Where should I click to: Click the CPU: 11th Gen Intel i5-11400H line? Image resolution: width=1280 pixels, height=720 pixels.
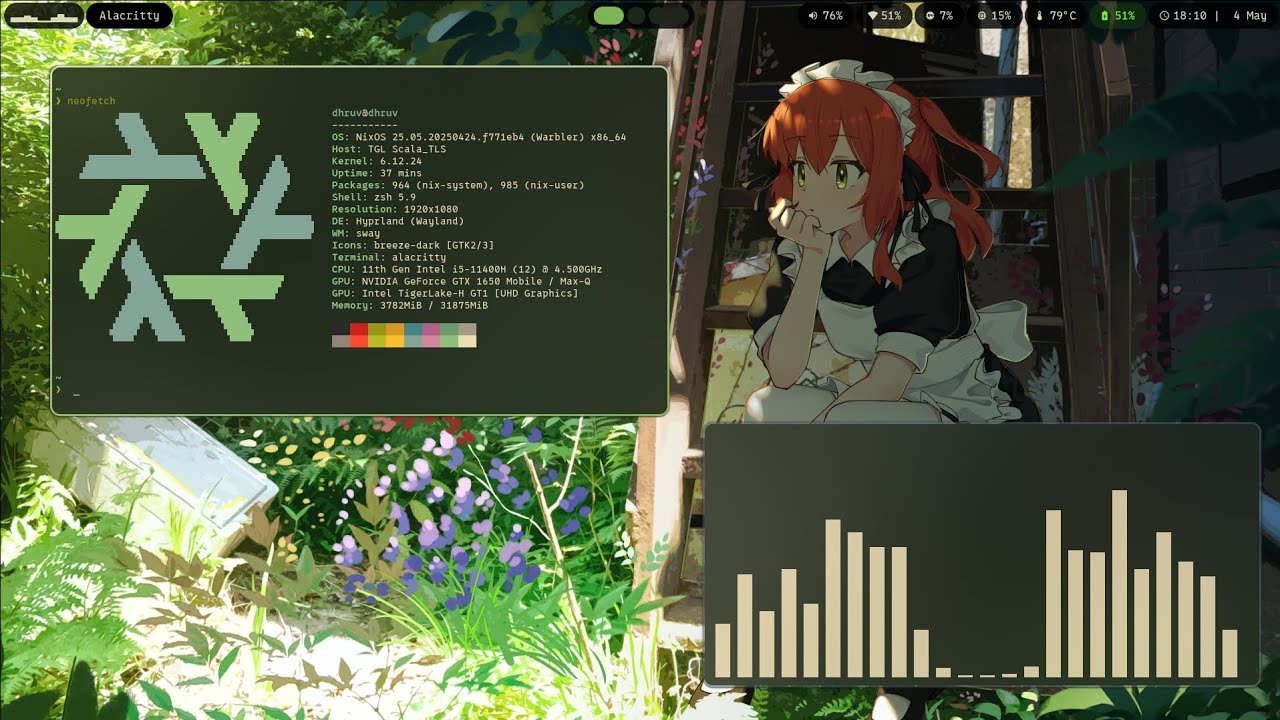coord(467,269)
